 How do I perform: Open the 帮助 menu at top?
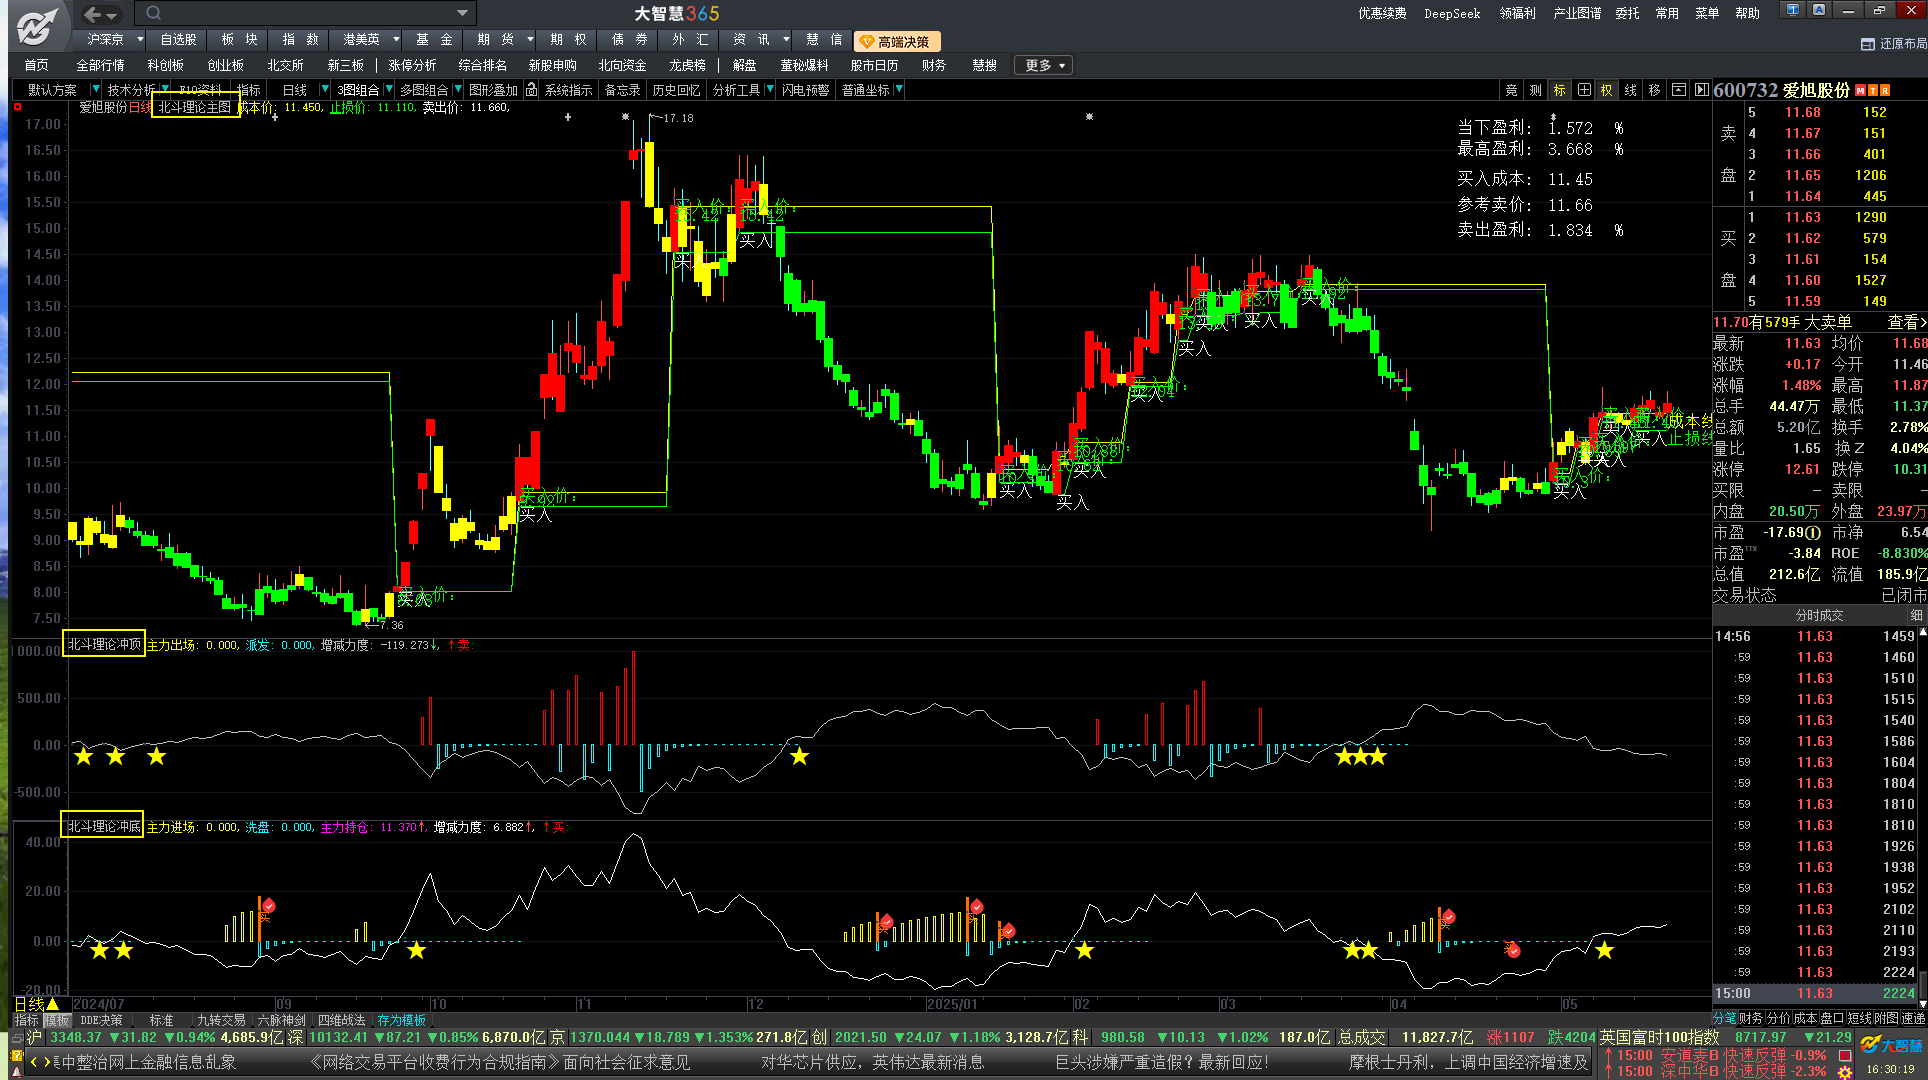pos(1747,13)
